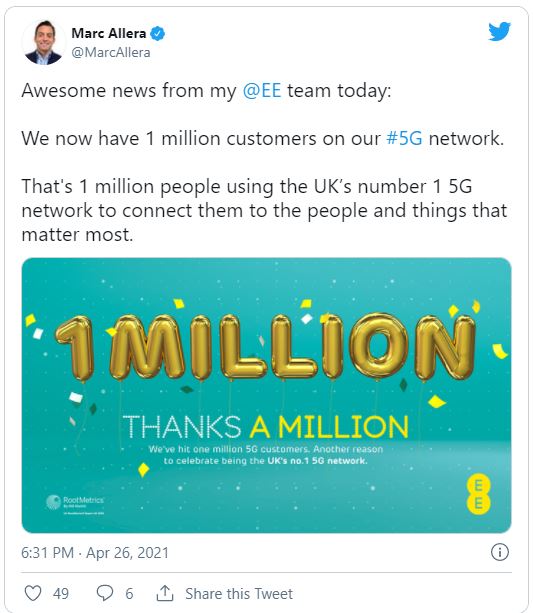Click the share upload arrow icon
This screenshot has height=613, width=533.
pyautogui.click(x=165, y=593)
